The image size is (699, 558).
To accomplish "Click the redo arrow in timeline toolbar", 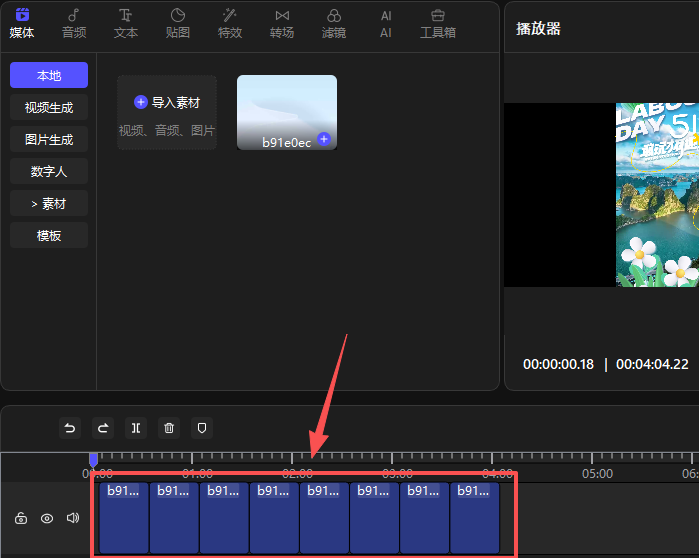I will (103, 428).
